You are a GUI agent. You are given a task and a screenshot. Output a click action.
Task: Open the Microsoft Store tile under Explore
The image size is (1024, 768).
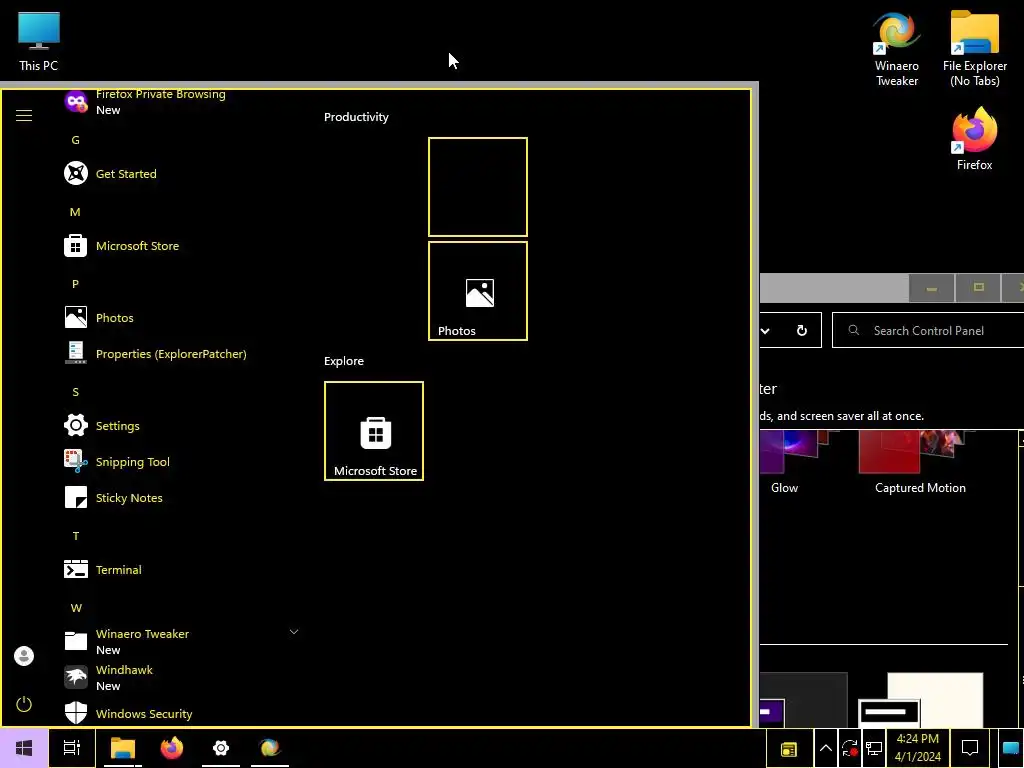click(x=374, y=431)
